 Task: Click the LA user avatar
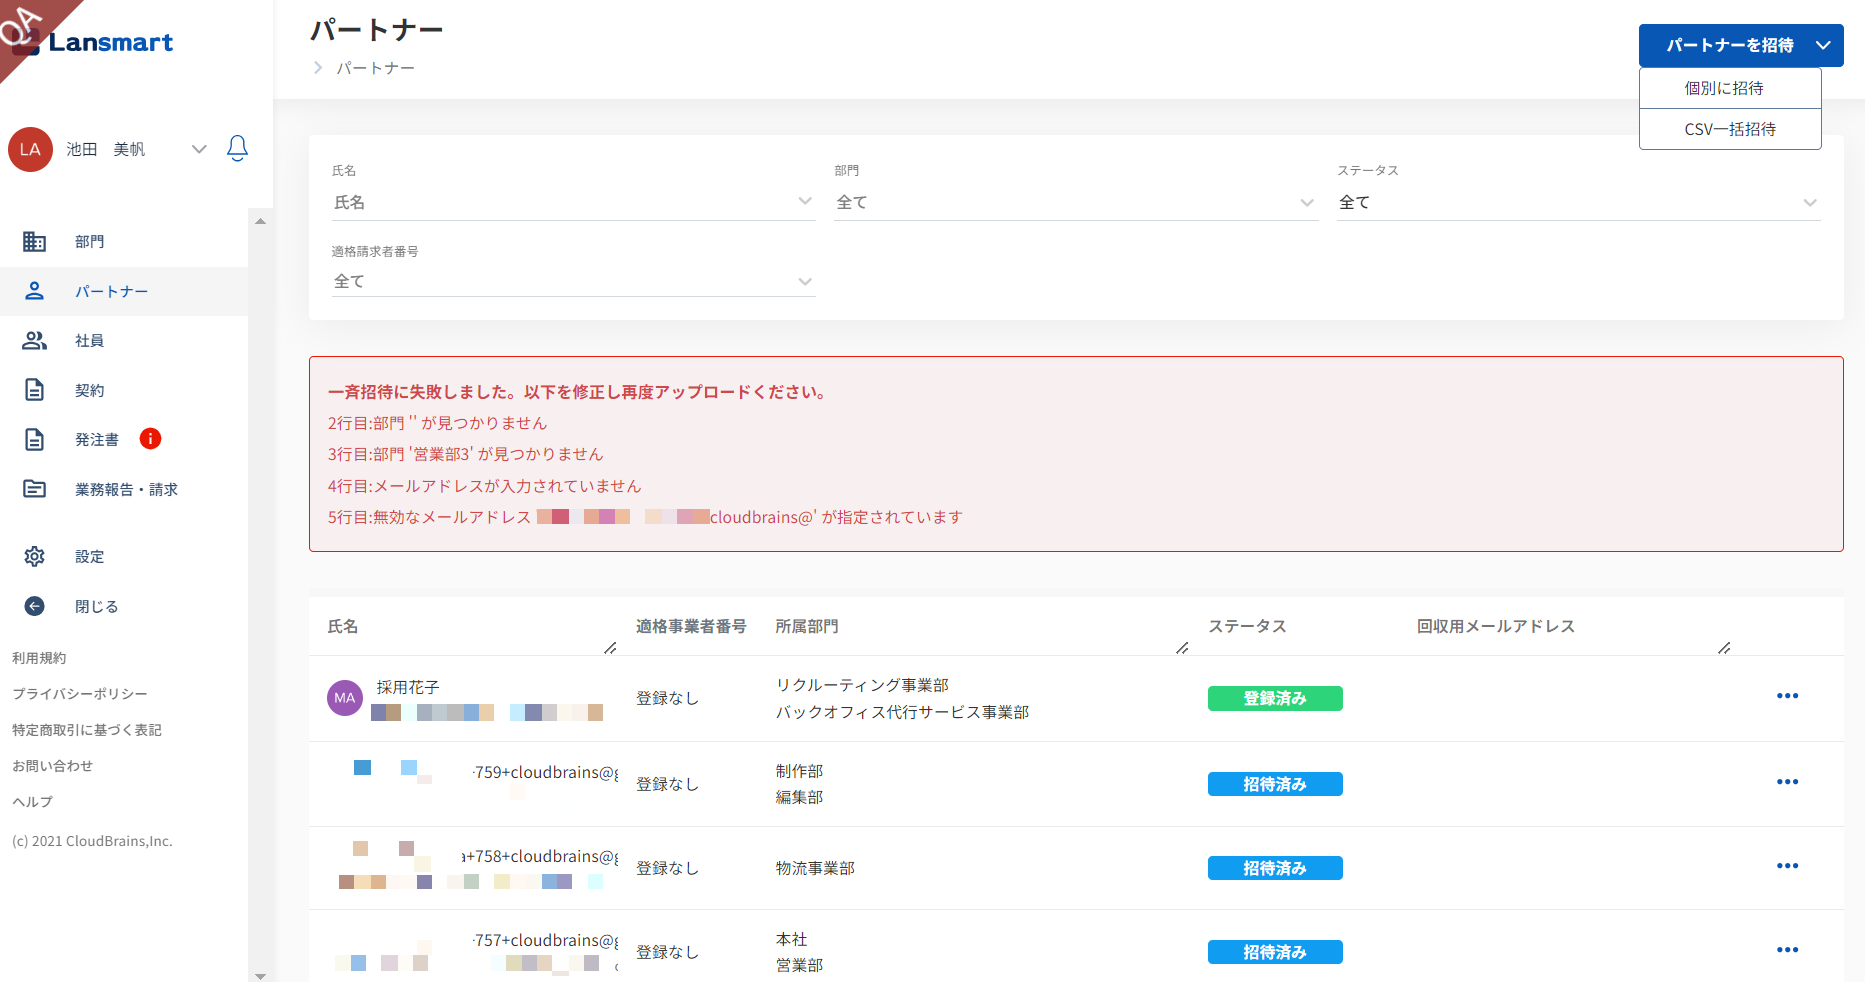click(30, 149)
